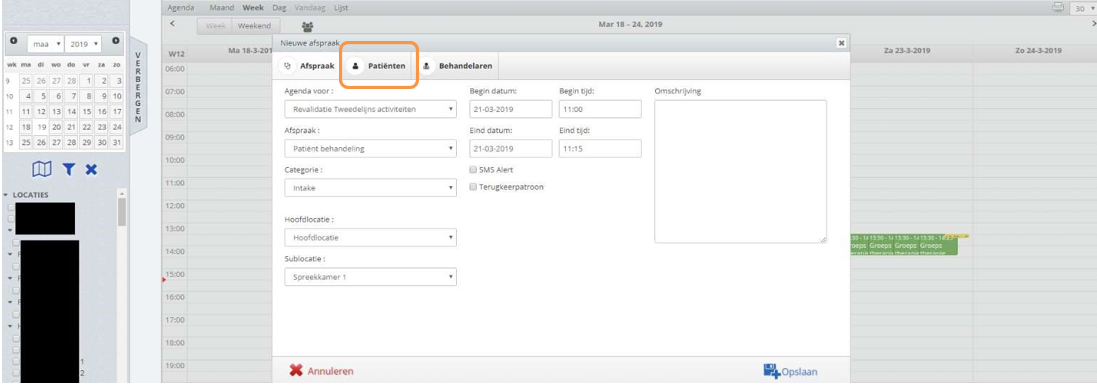Enable the Terugkeerpatroon checkbox

tap(474, 187)
